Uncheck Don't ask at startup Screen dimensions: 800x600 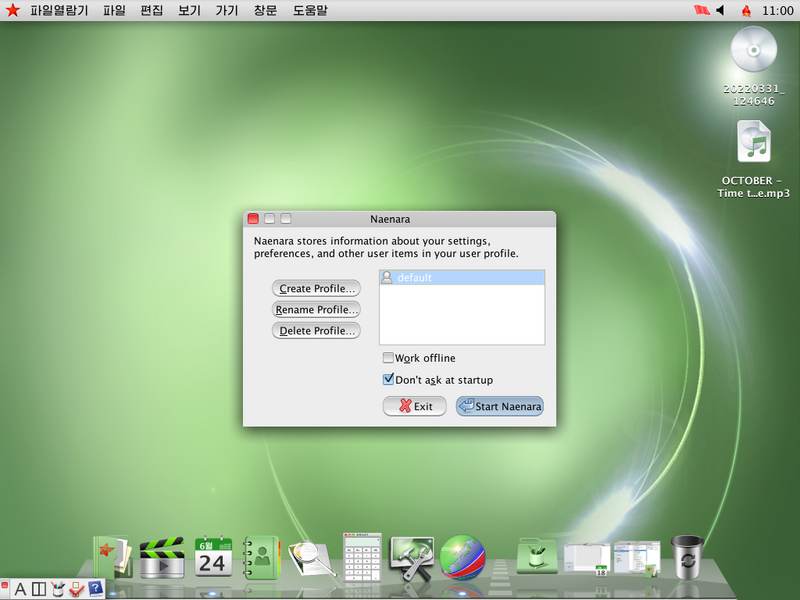(x=388, y=380)
